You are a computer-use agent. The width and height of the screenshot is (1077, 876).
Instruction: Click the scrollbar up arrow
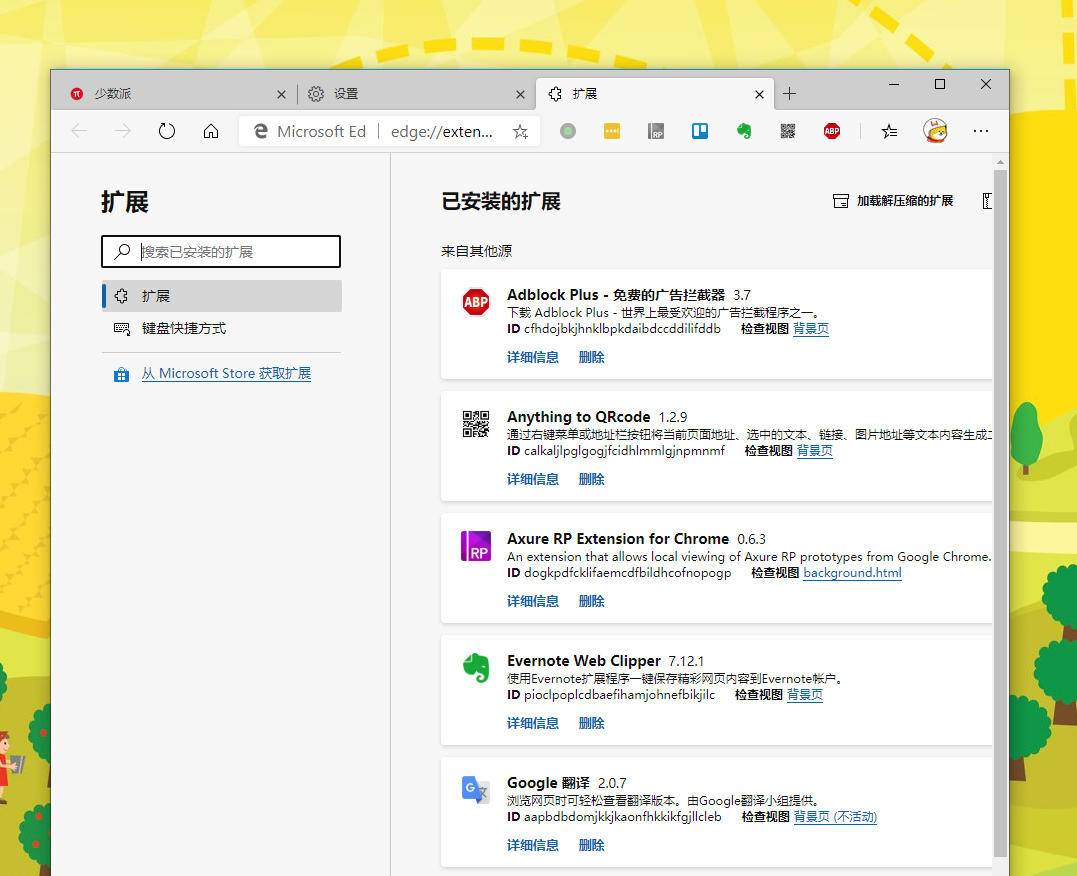1000,162
